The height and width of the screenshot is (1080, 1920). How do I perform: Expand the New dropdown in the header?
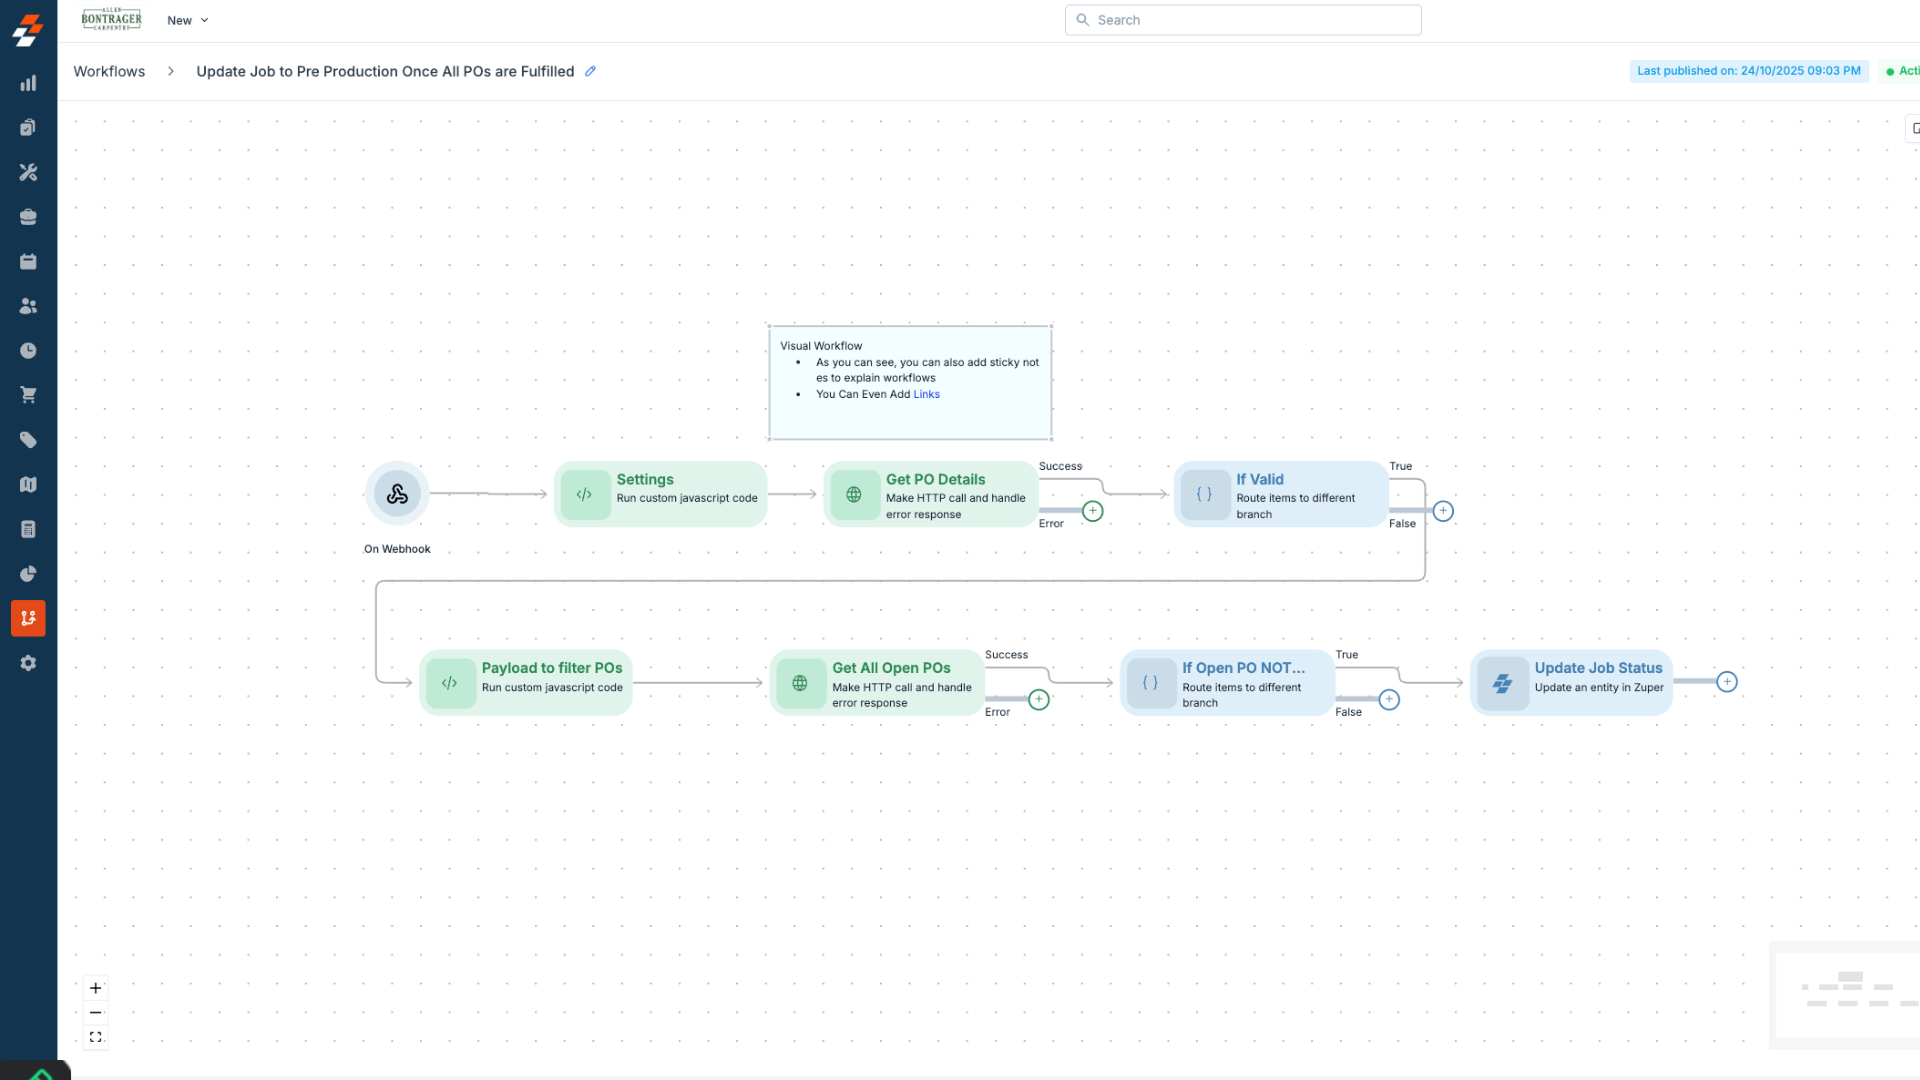click(x=187, y=20)
